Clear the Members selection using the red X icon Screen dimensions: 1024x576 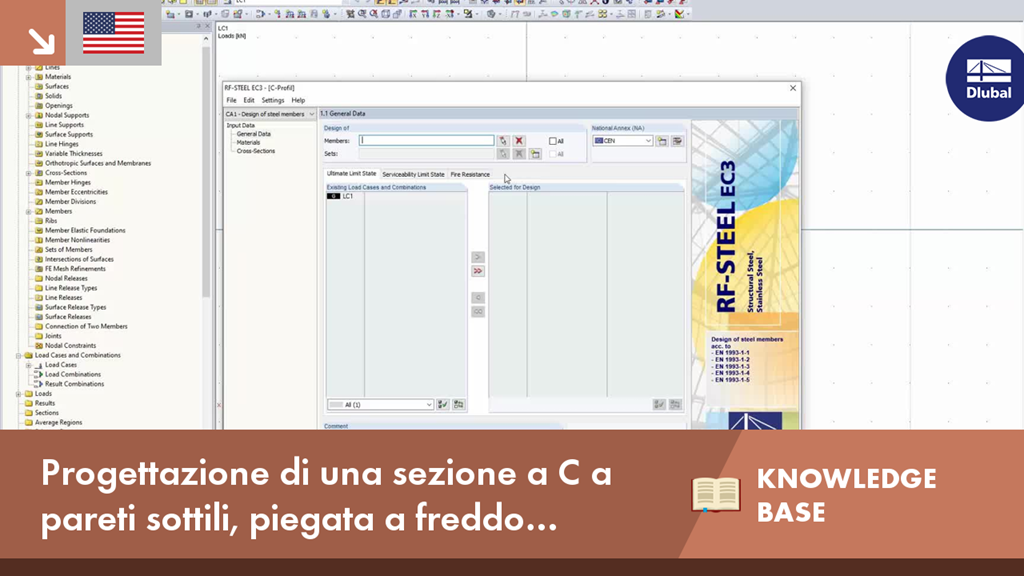(519, 141)
